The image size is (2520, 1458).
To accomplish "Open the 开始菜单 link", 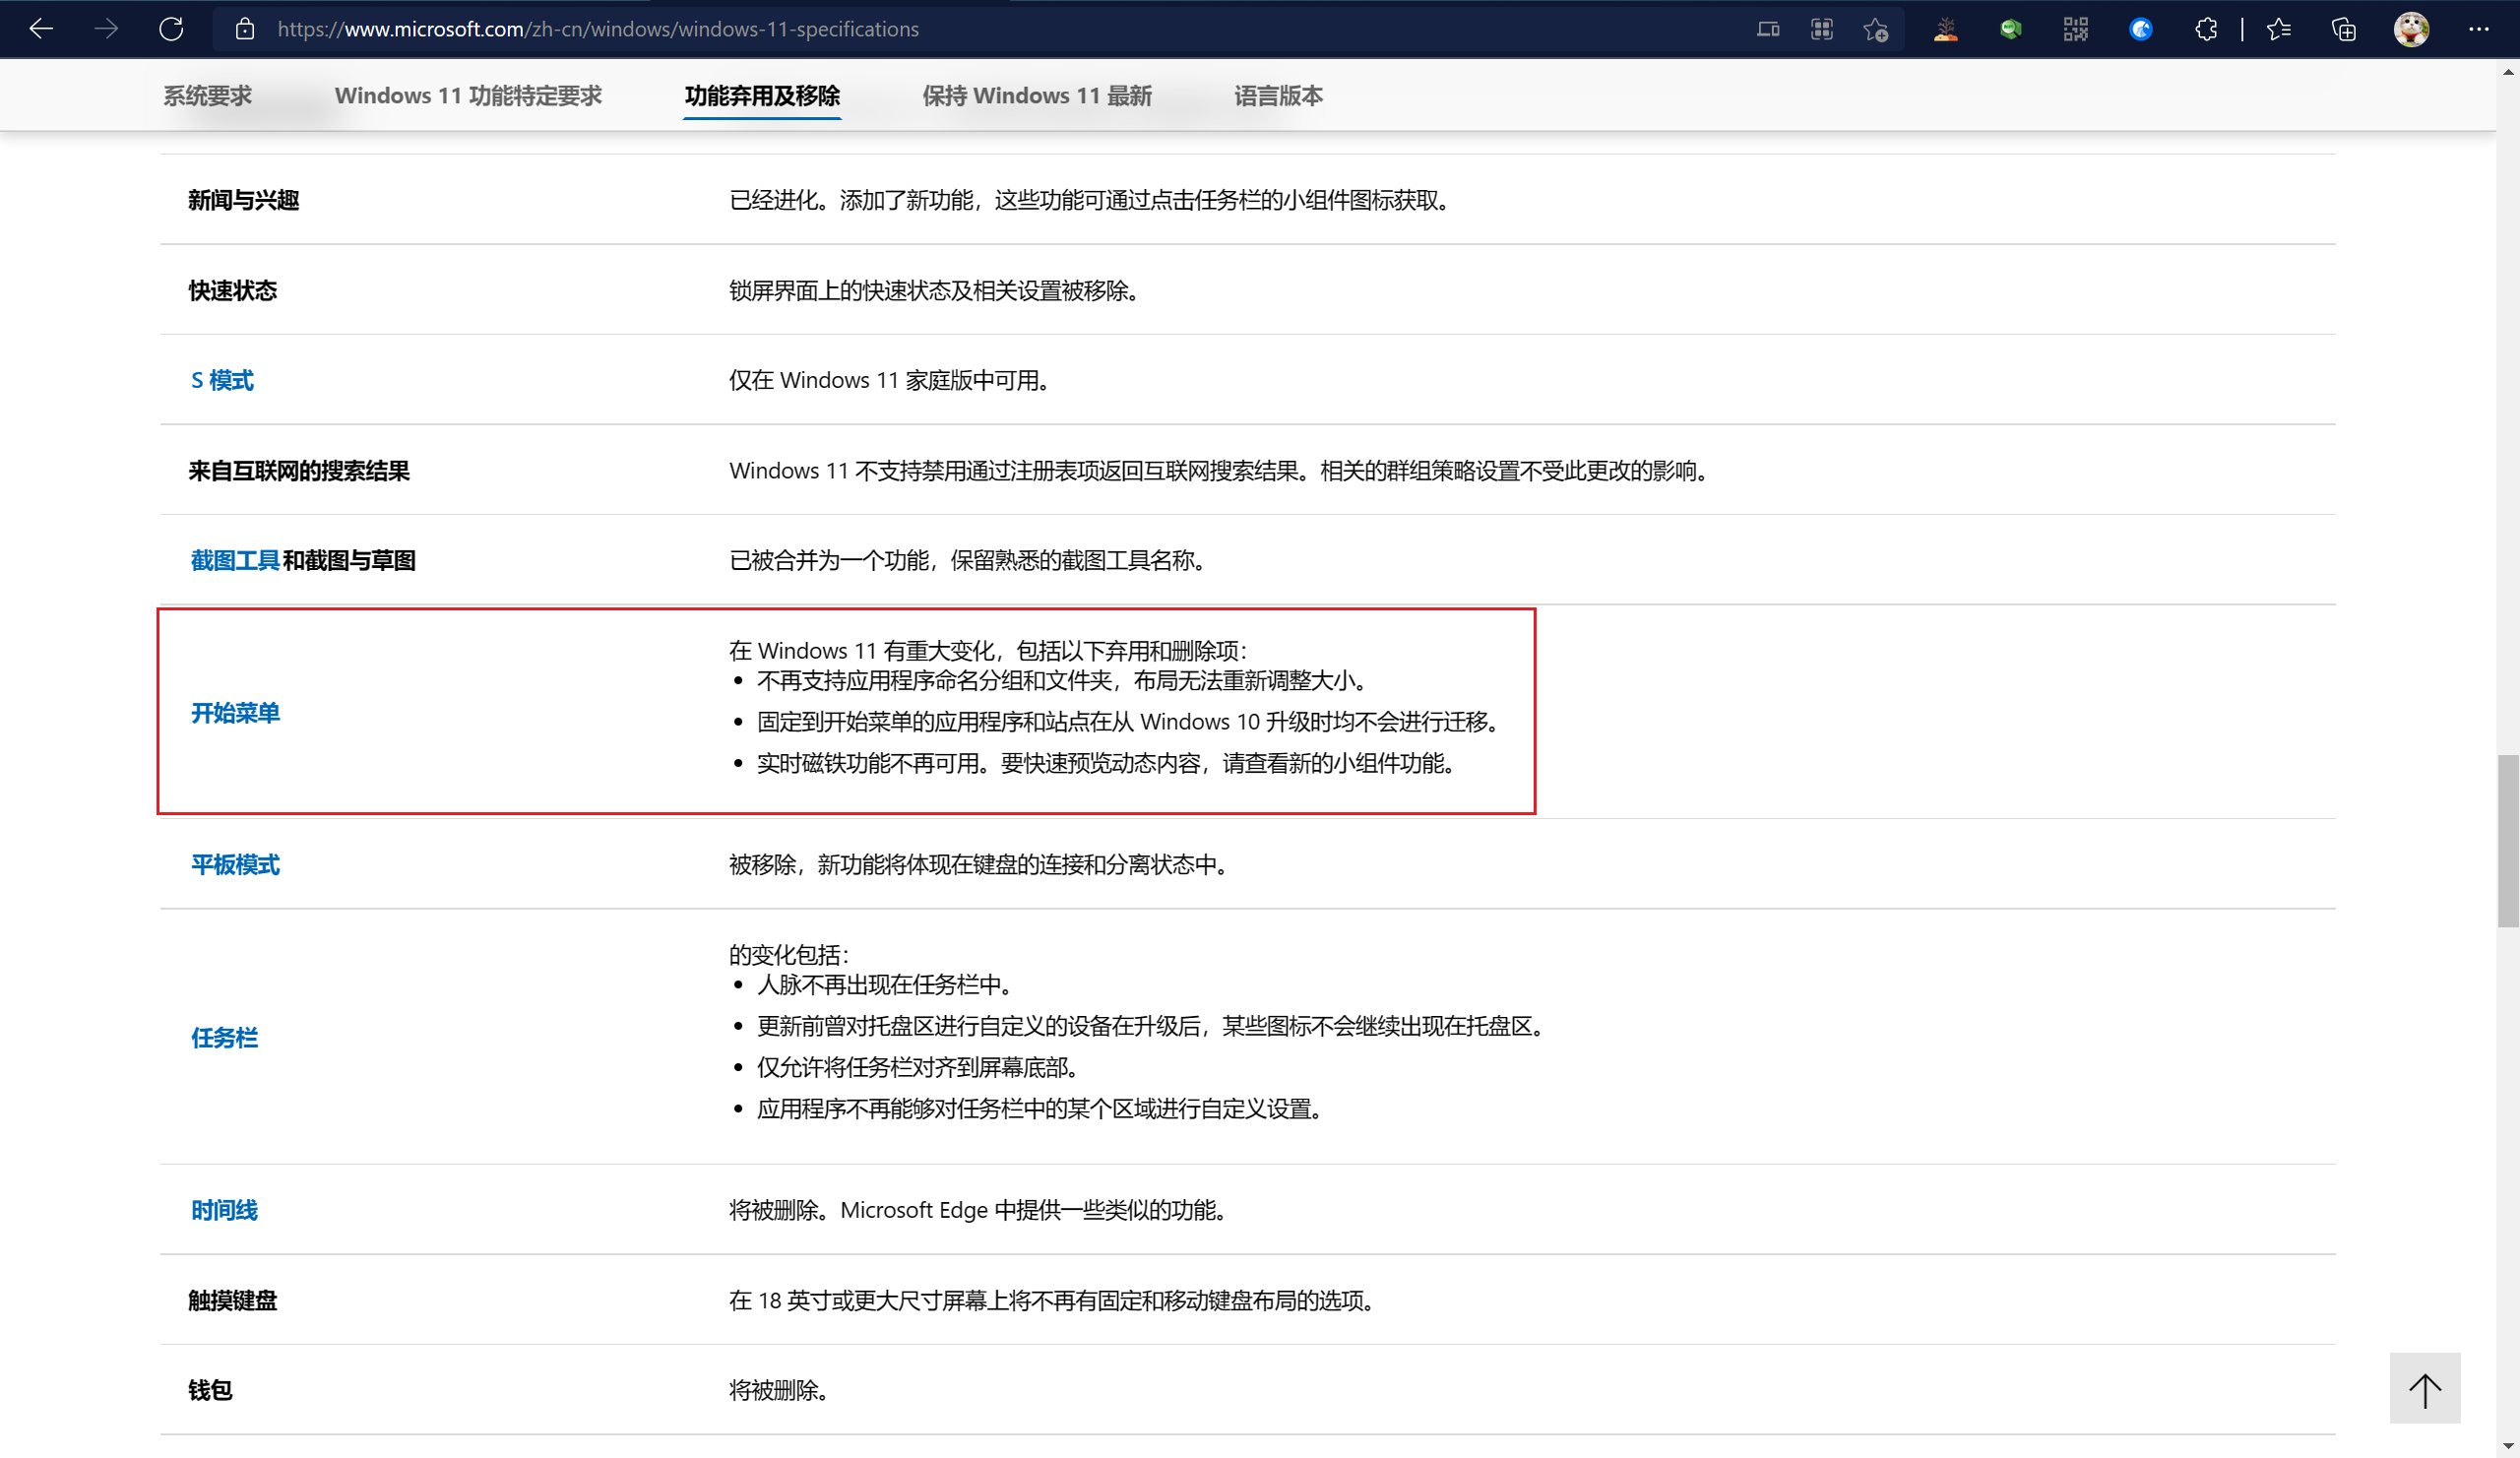I will click(x=235, y=712).
